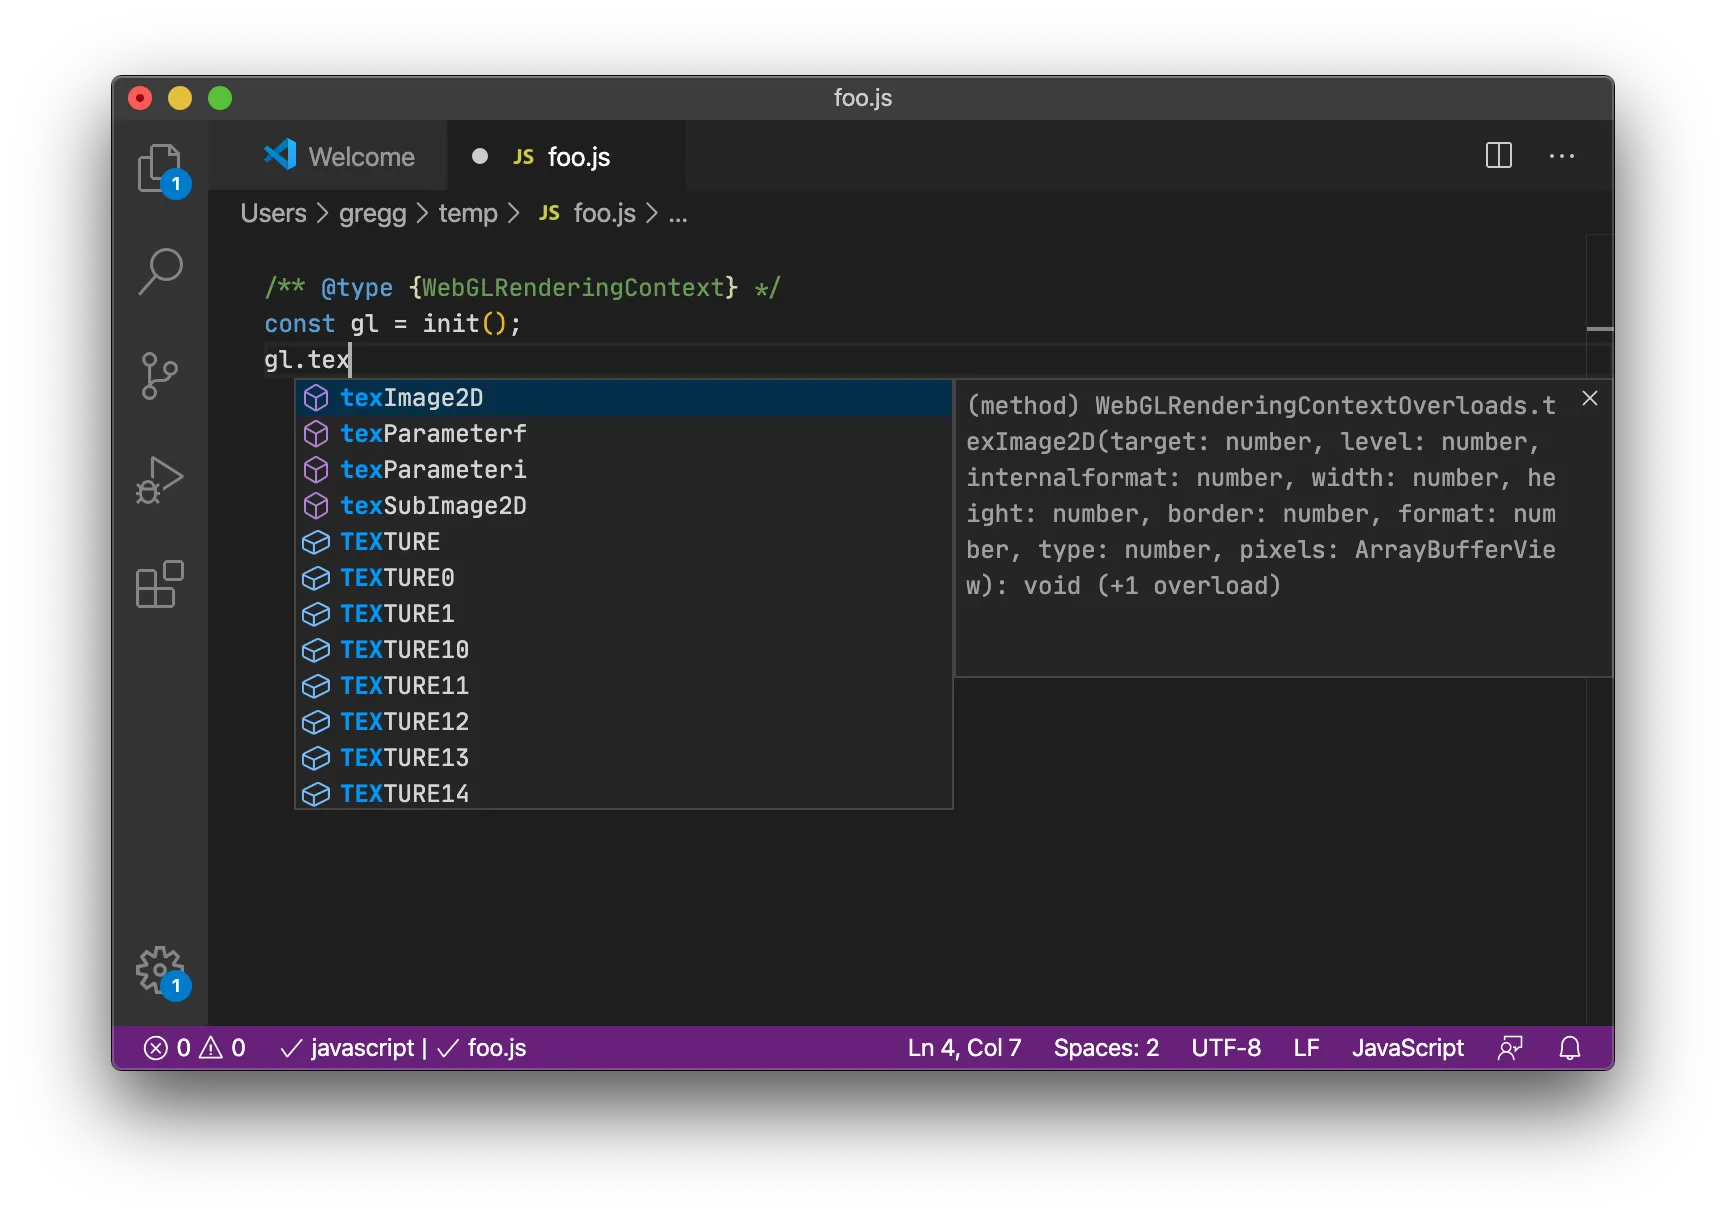Click the temp folder in breadcrumbs
This screenshot has width=1726, height=1218.
coord(467,214)
